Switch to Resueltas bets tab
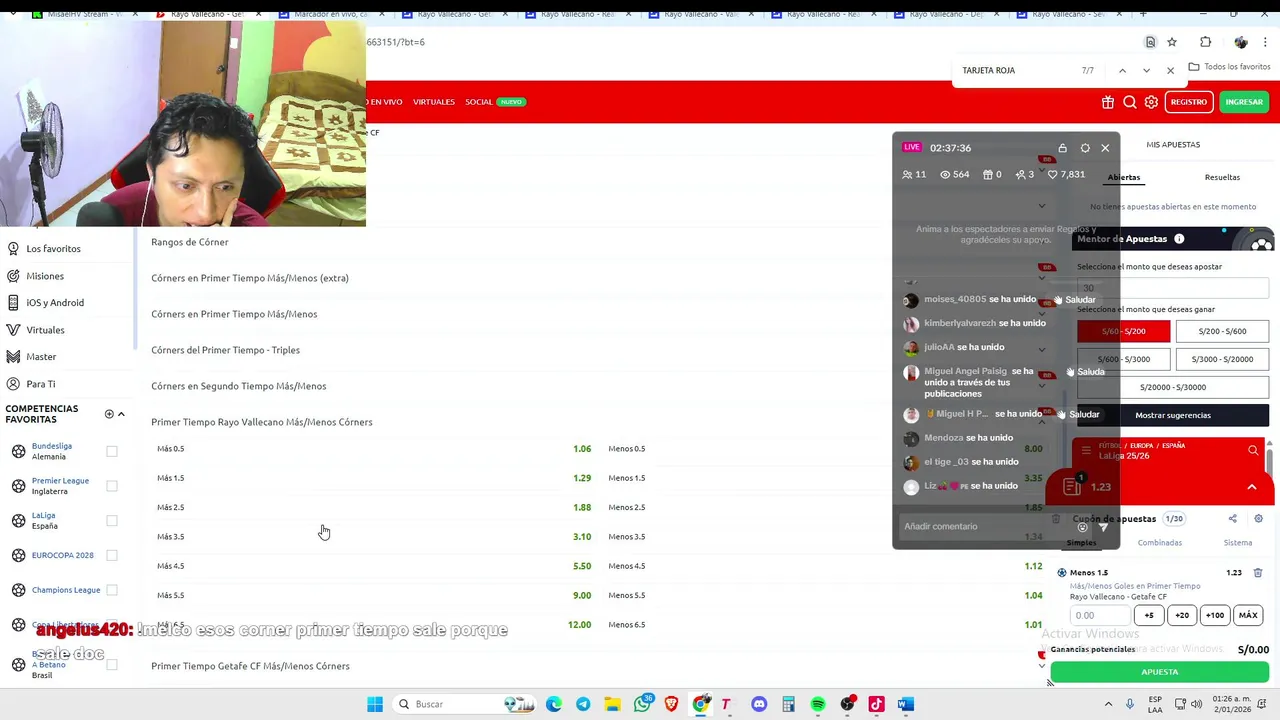 [x=1222, y=177]
